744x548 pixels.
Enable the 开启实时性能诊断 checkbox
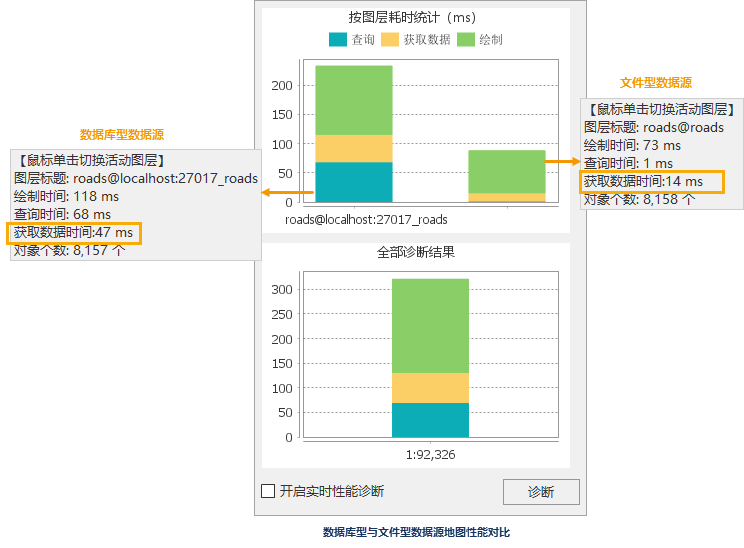(268, 491)
